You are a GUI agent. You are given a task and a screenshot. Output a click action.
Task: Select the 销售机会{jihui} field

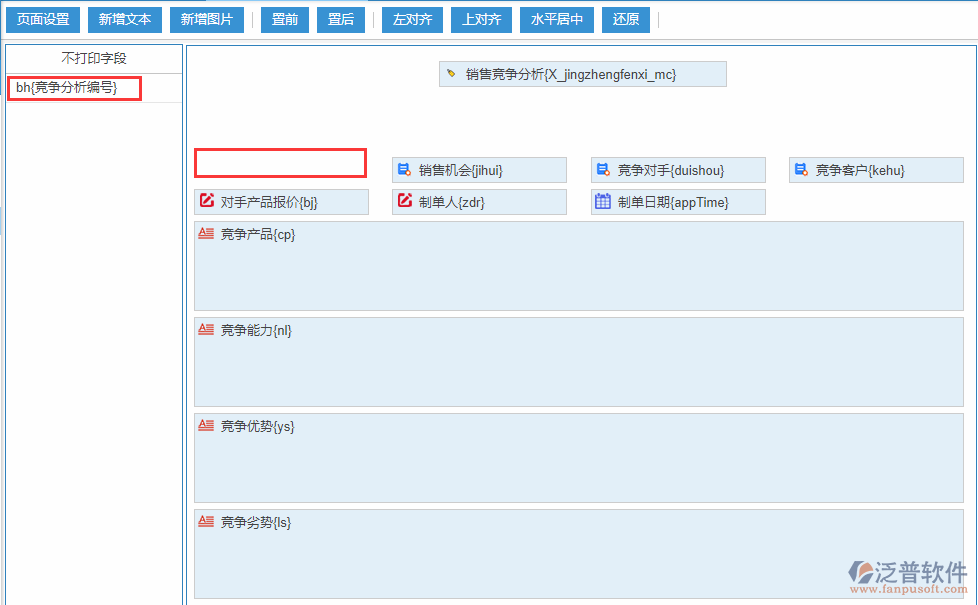[479, 170]
